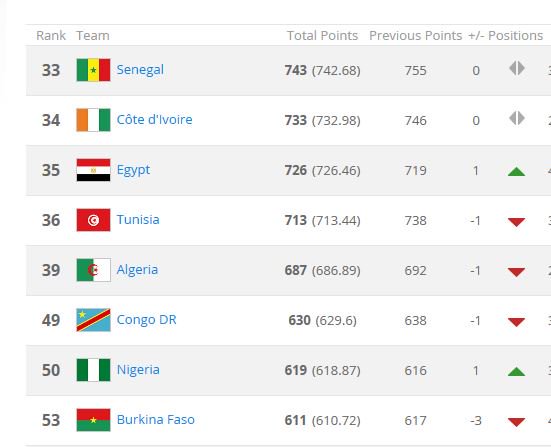Image resolution: width=551 pixels, height=447 pixels.
Task: Click Tunisia's red down arrow indicator
Action: coord(517,222)
